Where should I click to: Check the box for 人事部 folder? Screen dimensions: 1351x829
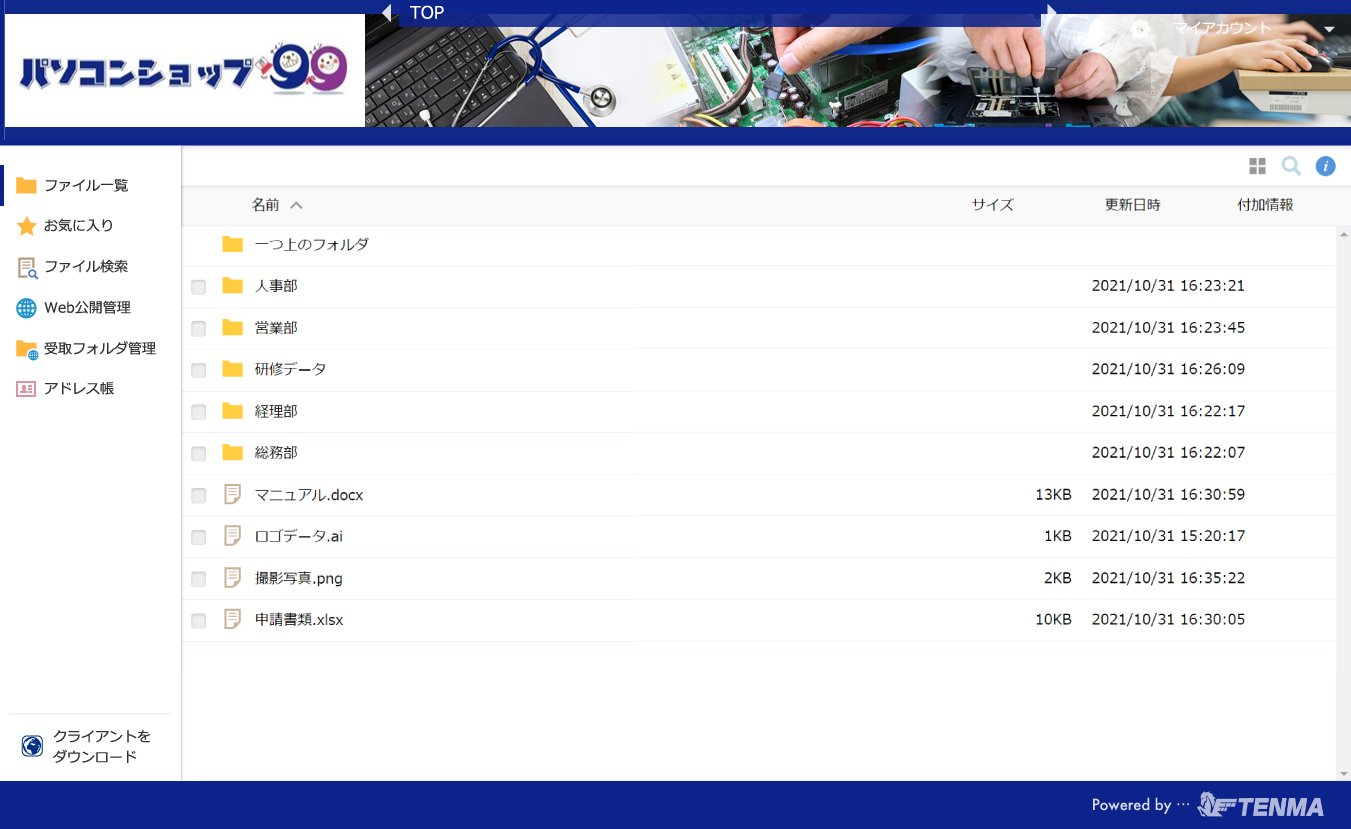tap(199, 287)
